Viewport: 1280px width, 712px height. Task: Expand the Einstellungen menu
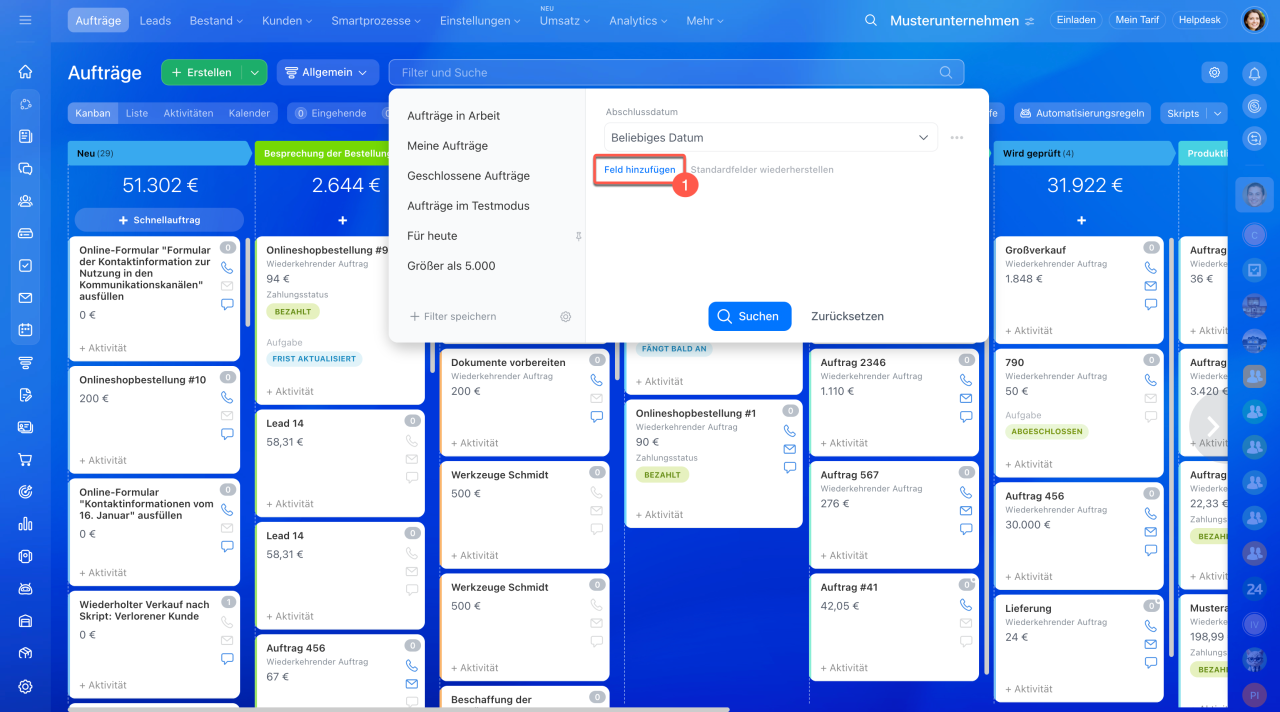pyautogui.click(x=480, y=20)
